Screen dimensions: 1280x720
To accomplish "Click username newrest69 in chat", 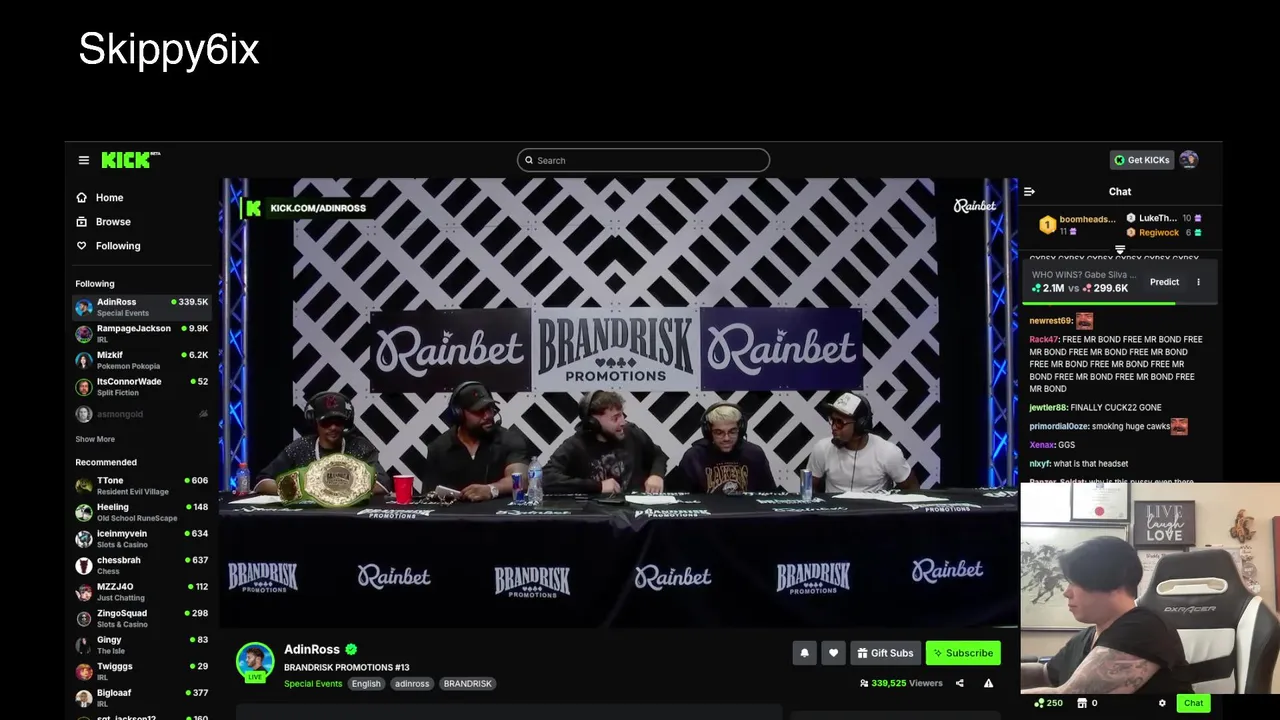I will coord(1050,321).
